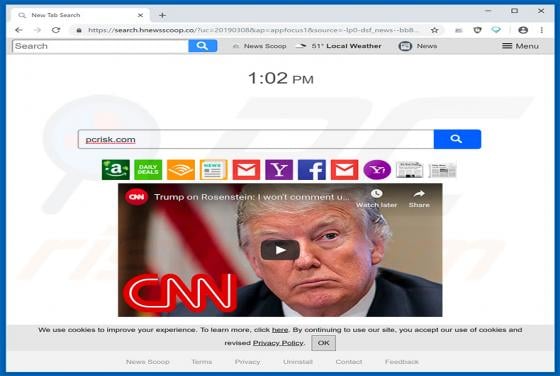Click the Uninstall footer link
This screenshot has width=560, height=376.
tap(298, 362)
